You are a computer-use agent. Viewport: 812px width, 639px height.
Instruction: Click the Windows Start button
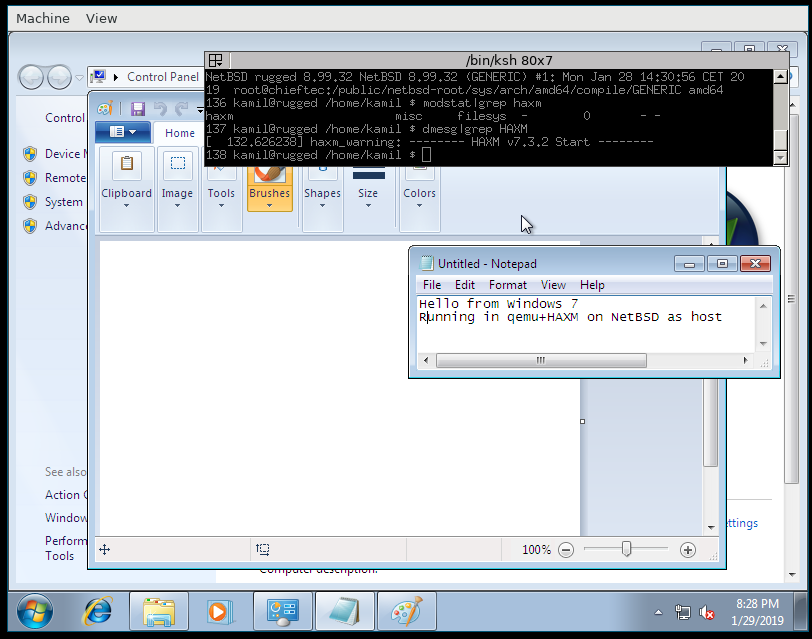[x=35, y=610]
